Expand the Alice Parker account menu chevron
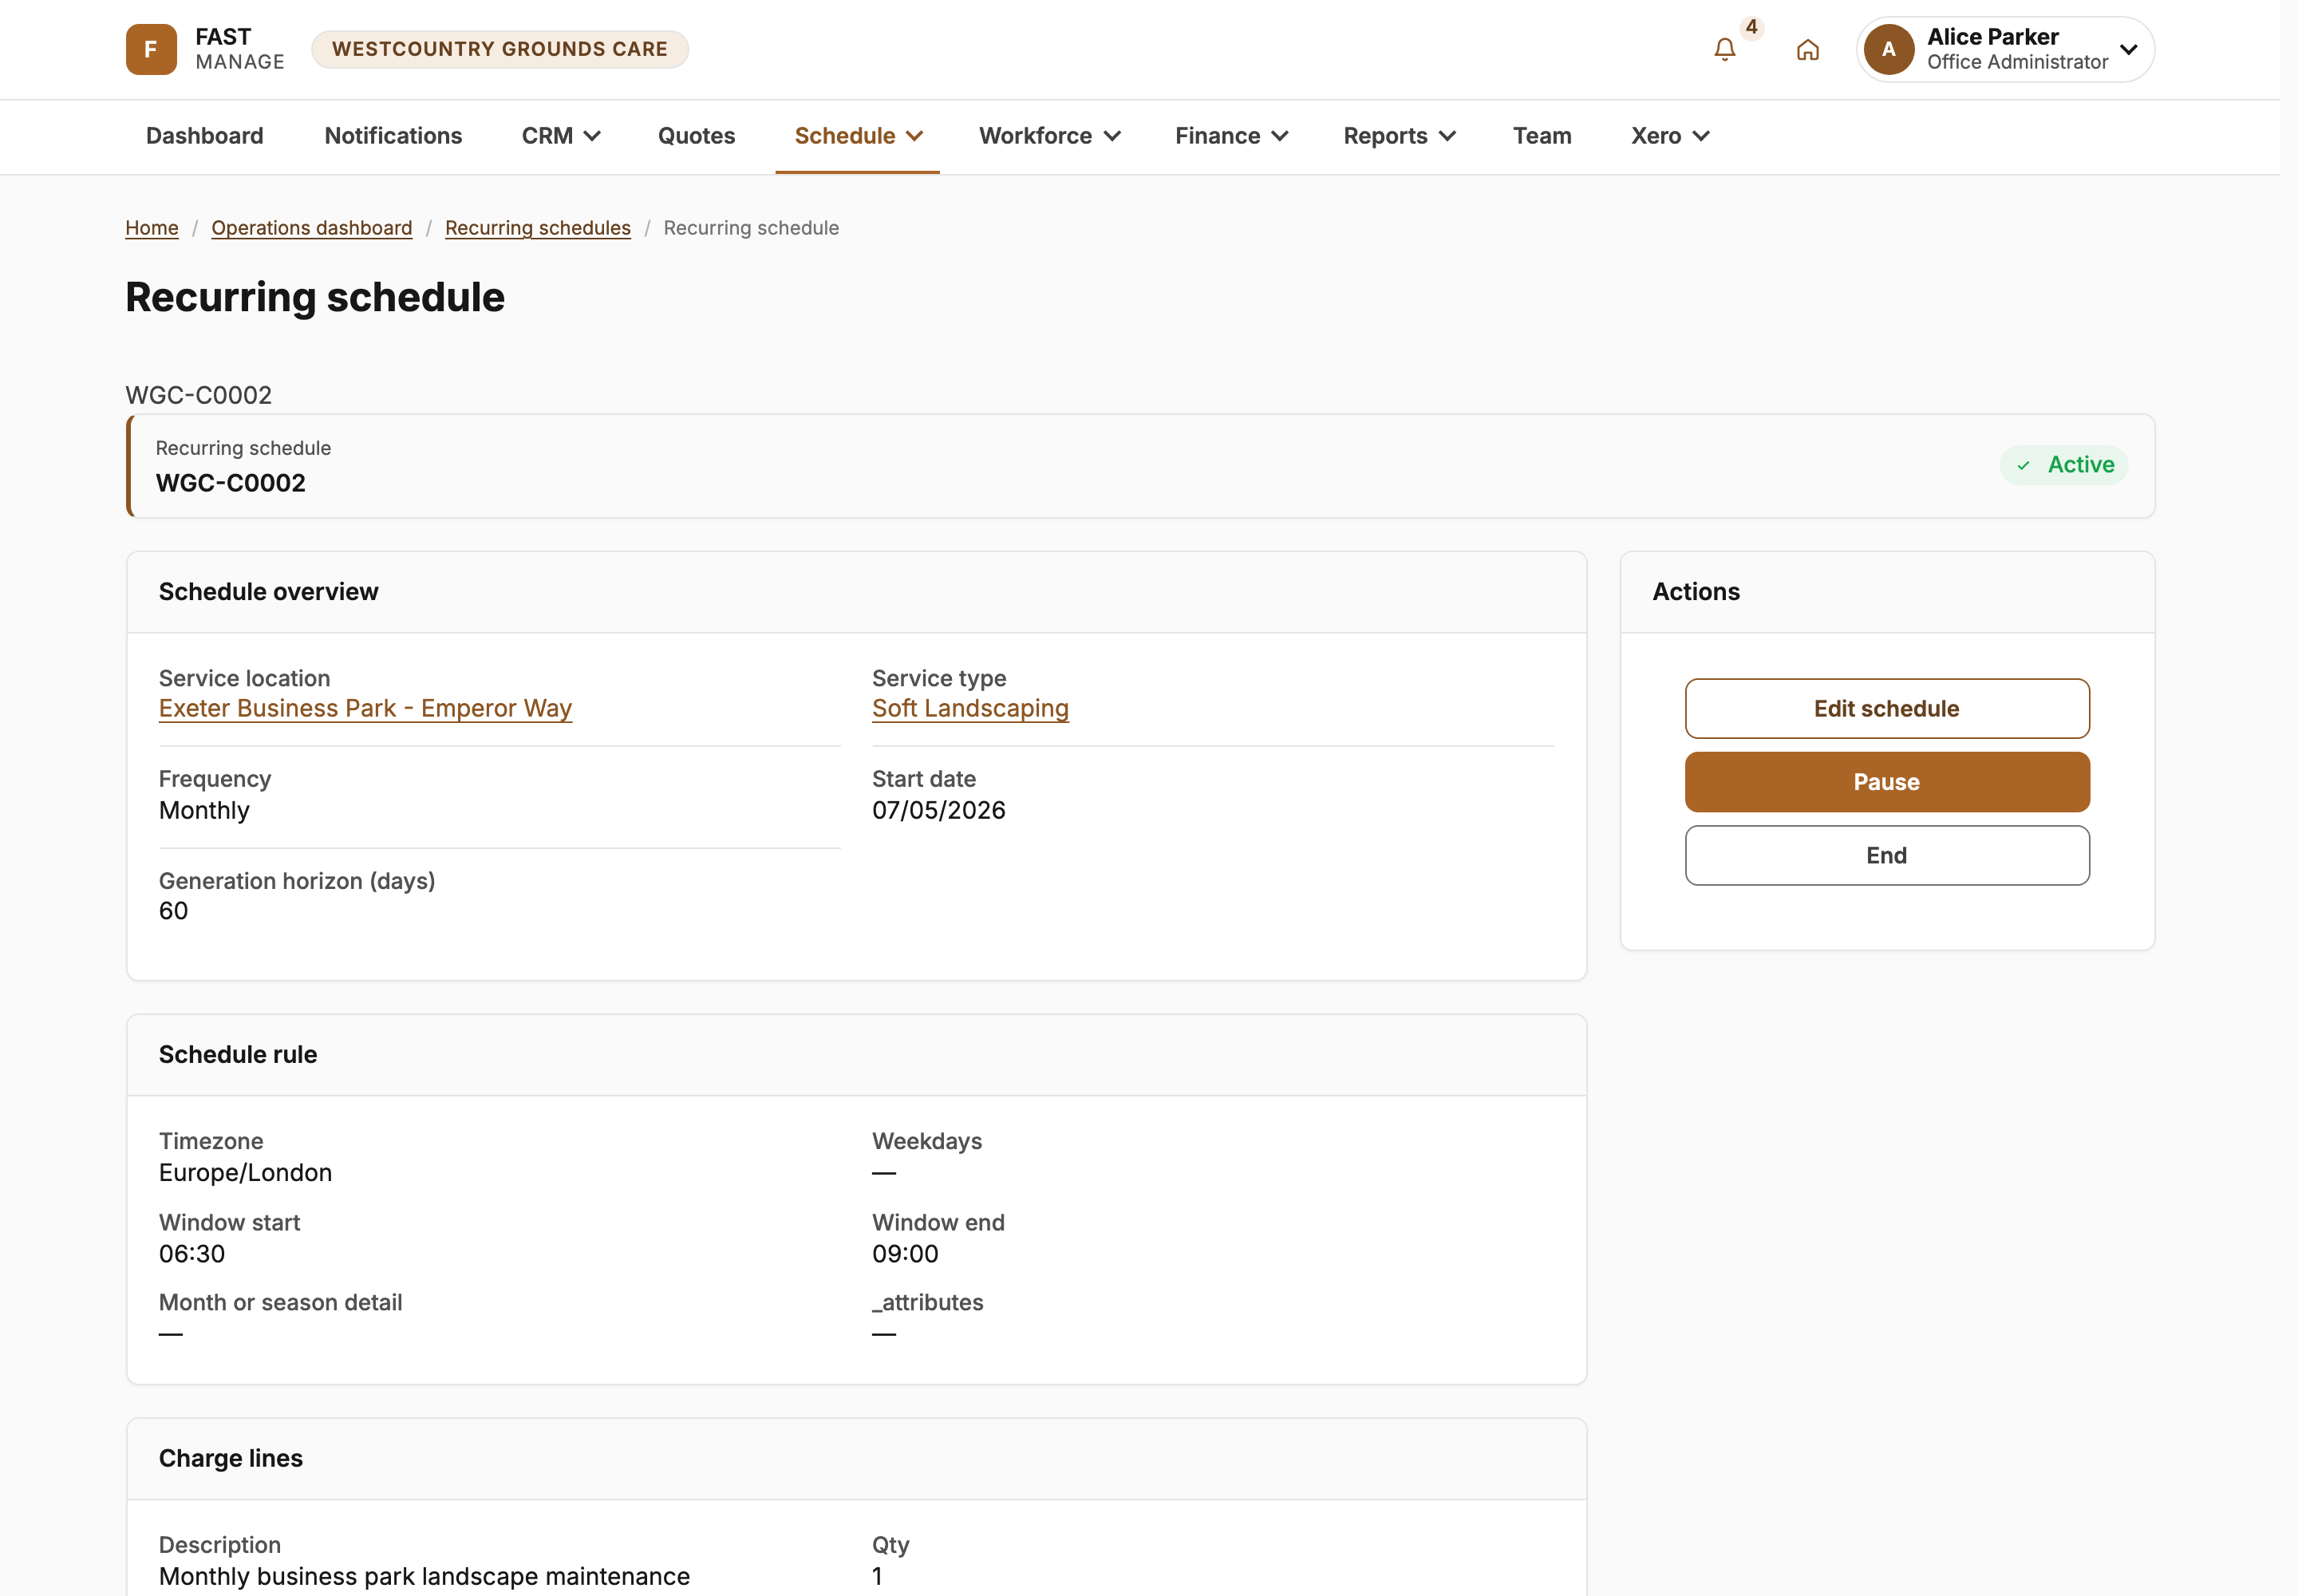 coord(2128,49)
